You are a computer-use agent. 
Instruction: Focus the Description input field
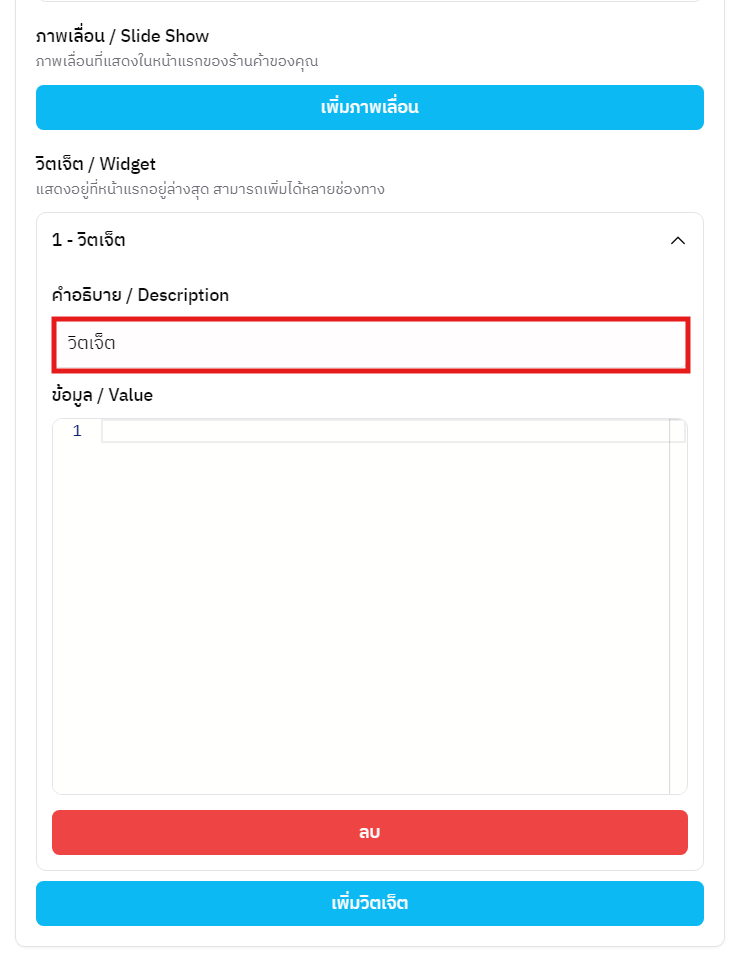[369, 344]
